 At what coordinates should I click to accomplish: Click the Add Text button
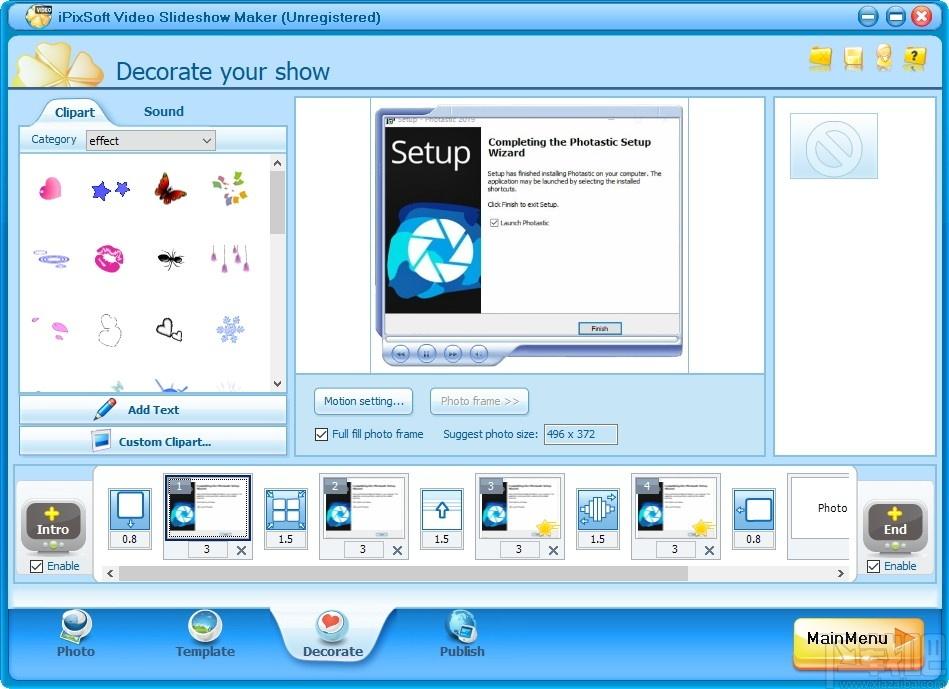click(153, 410)
